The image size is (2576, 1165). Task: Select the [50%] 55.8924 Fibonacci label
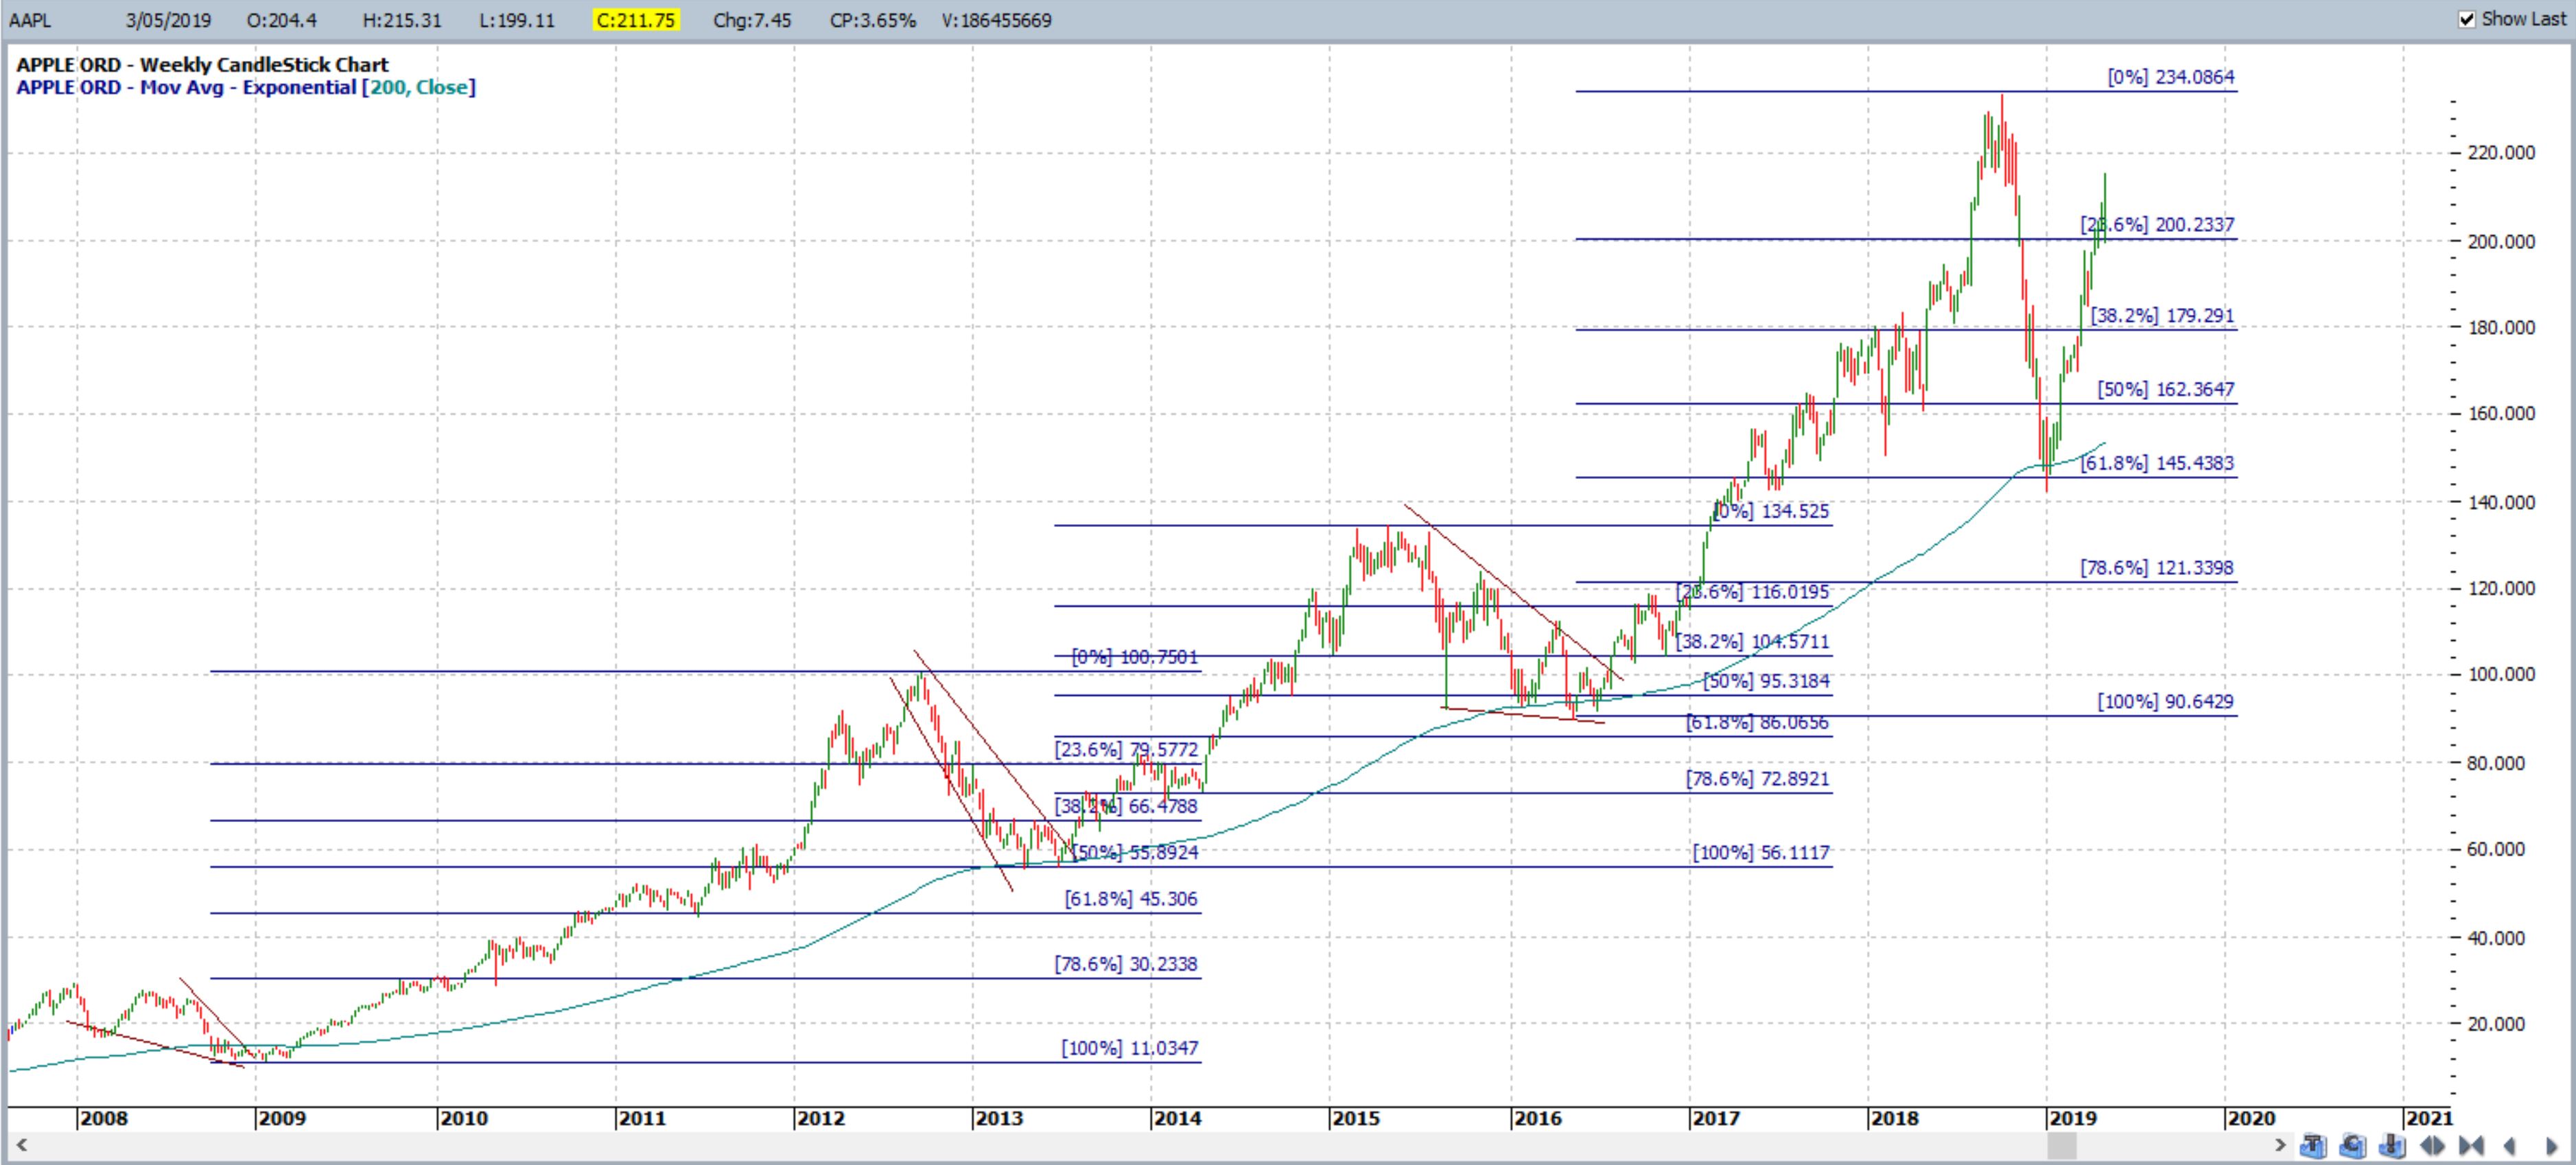click(1135, 853)
